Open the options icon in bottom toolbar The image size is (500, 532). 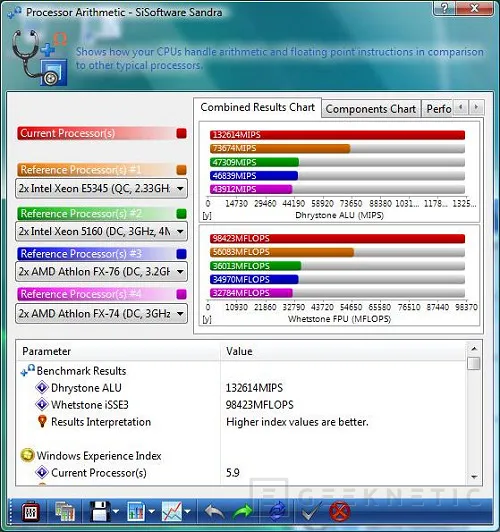[31, 511]
